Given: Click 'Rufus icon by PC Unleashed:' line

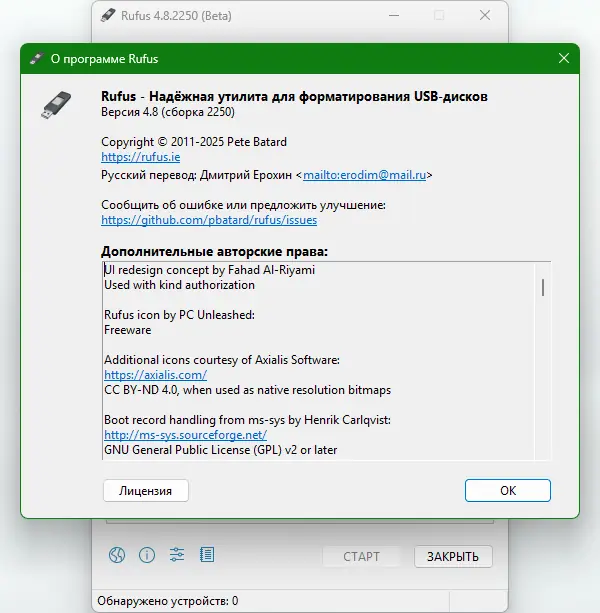Looking at the screenshot, I should point(179,315).
